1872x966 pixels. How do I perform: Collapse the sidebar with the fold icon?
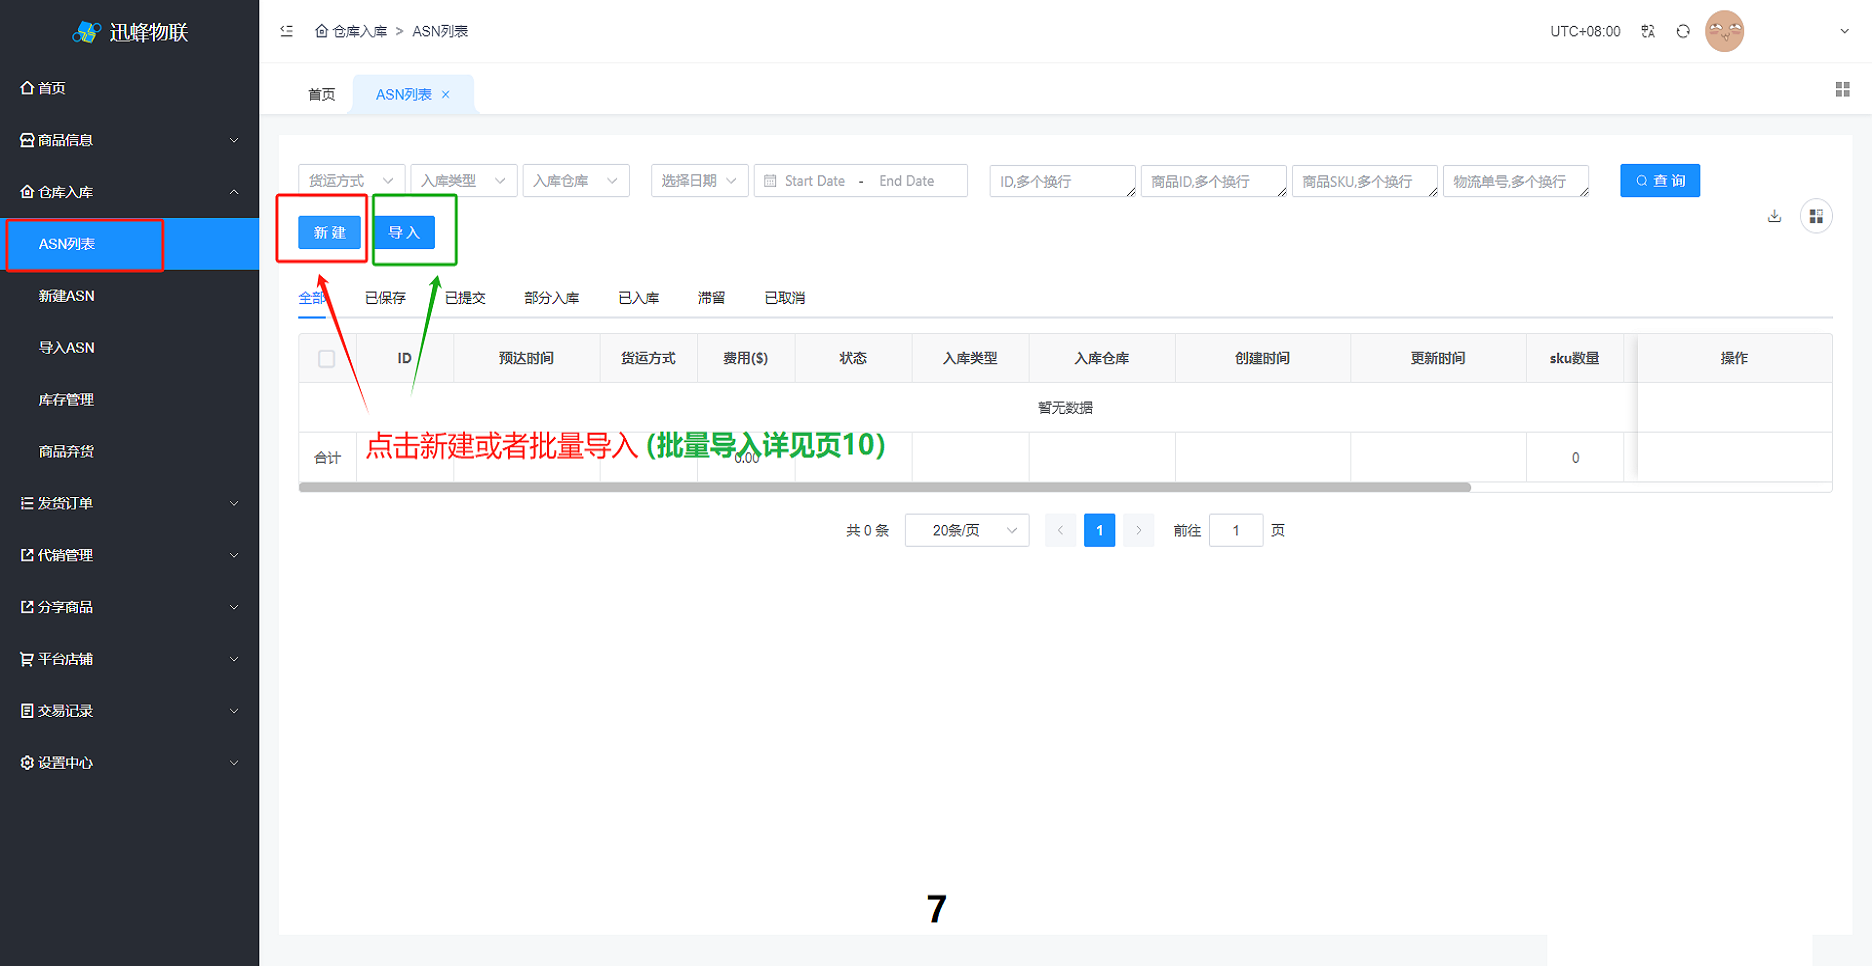click(x=287, y=31)
